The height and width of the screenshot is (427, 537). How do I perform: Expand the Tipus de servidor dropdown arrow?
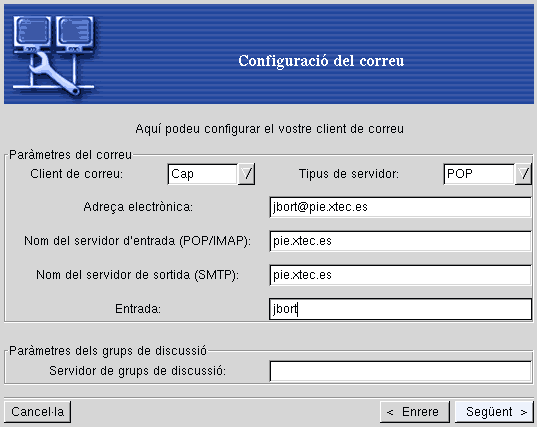coord(523,174)
